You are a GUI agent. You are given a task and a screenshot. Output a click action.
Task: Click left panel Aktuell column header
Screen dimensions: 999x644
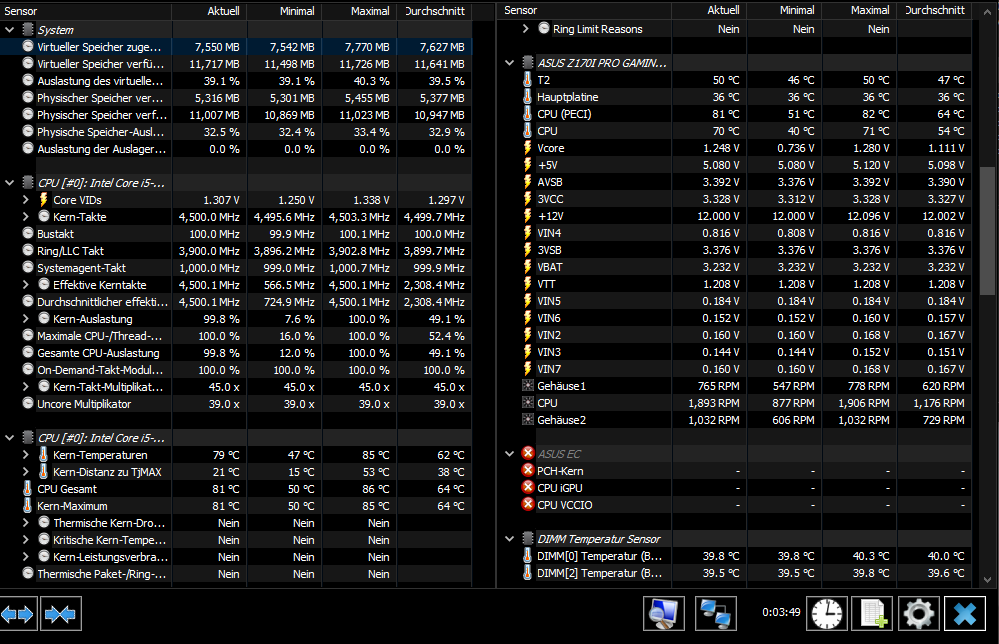210,11
